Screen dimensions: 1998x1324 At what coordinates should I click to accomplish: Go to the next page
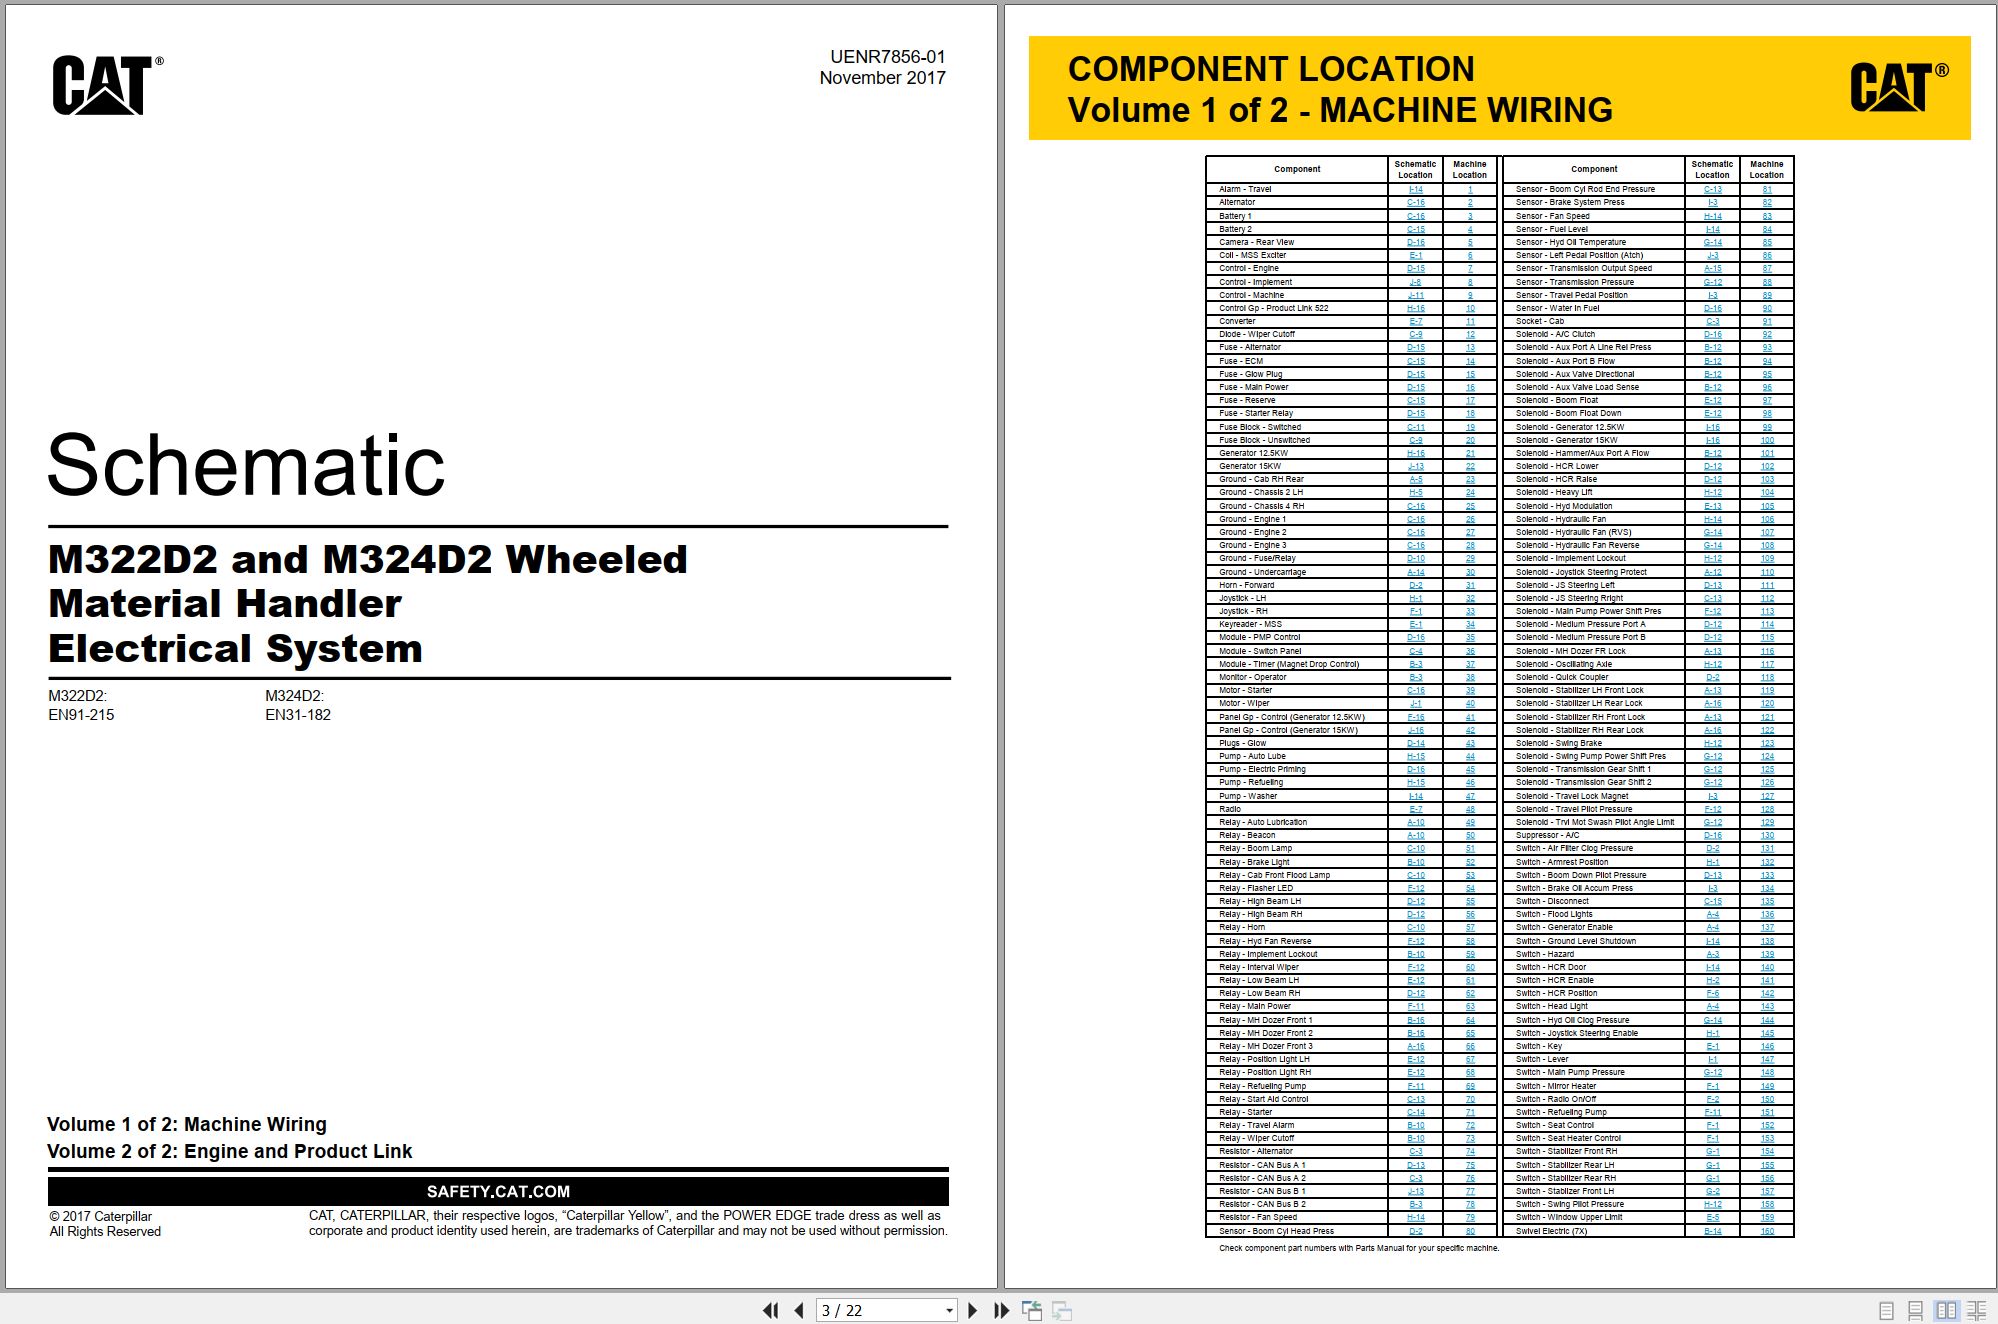(x=972, y=1310)
